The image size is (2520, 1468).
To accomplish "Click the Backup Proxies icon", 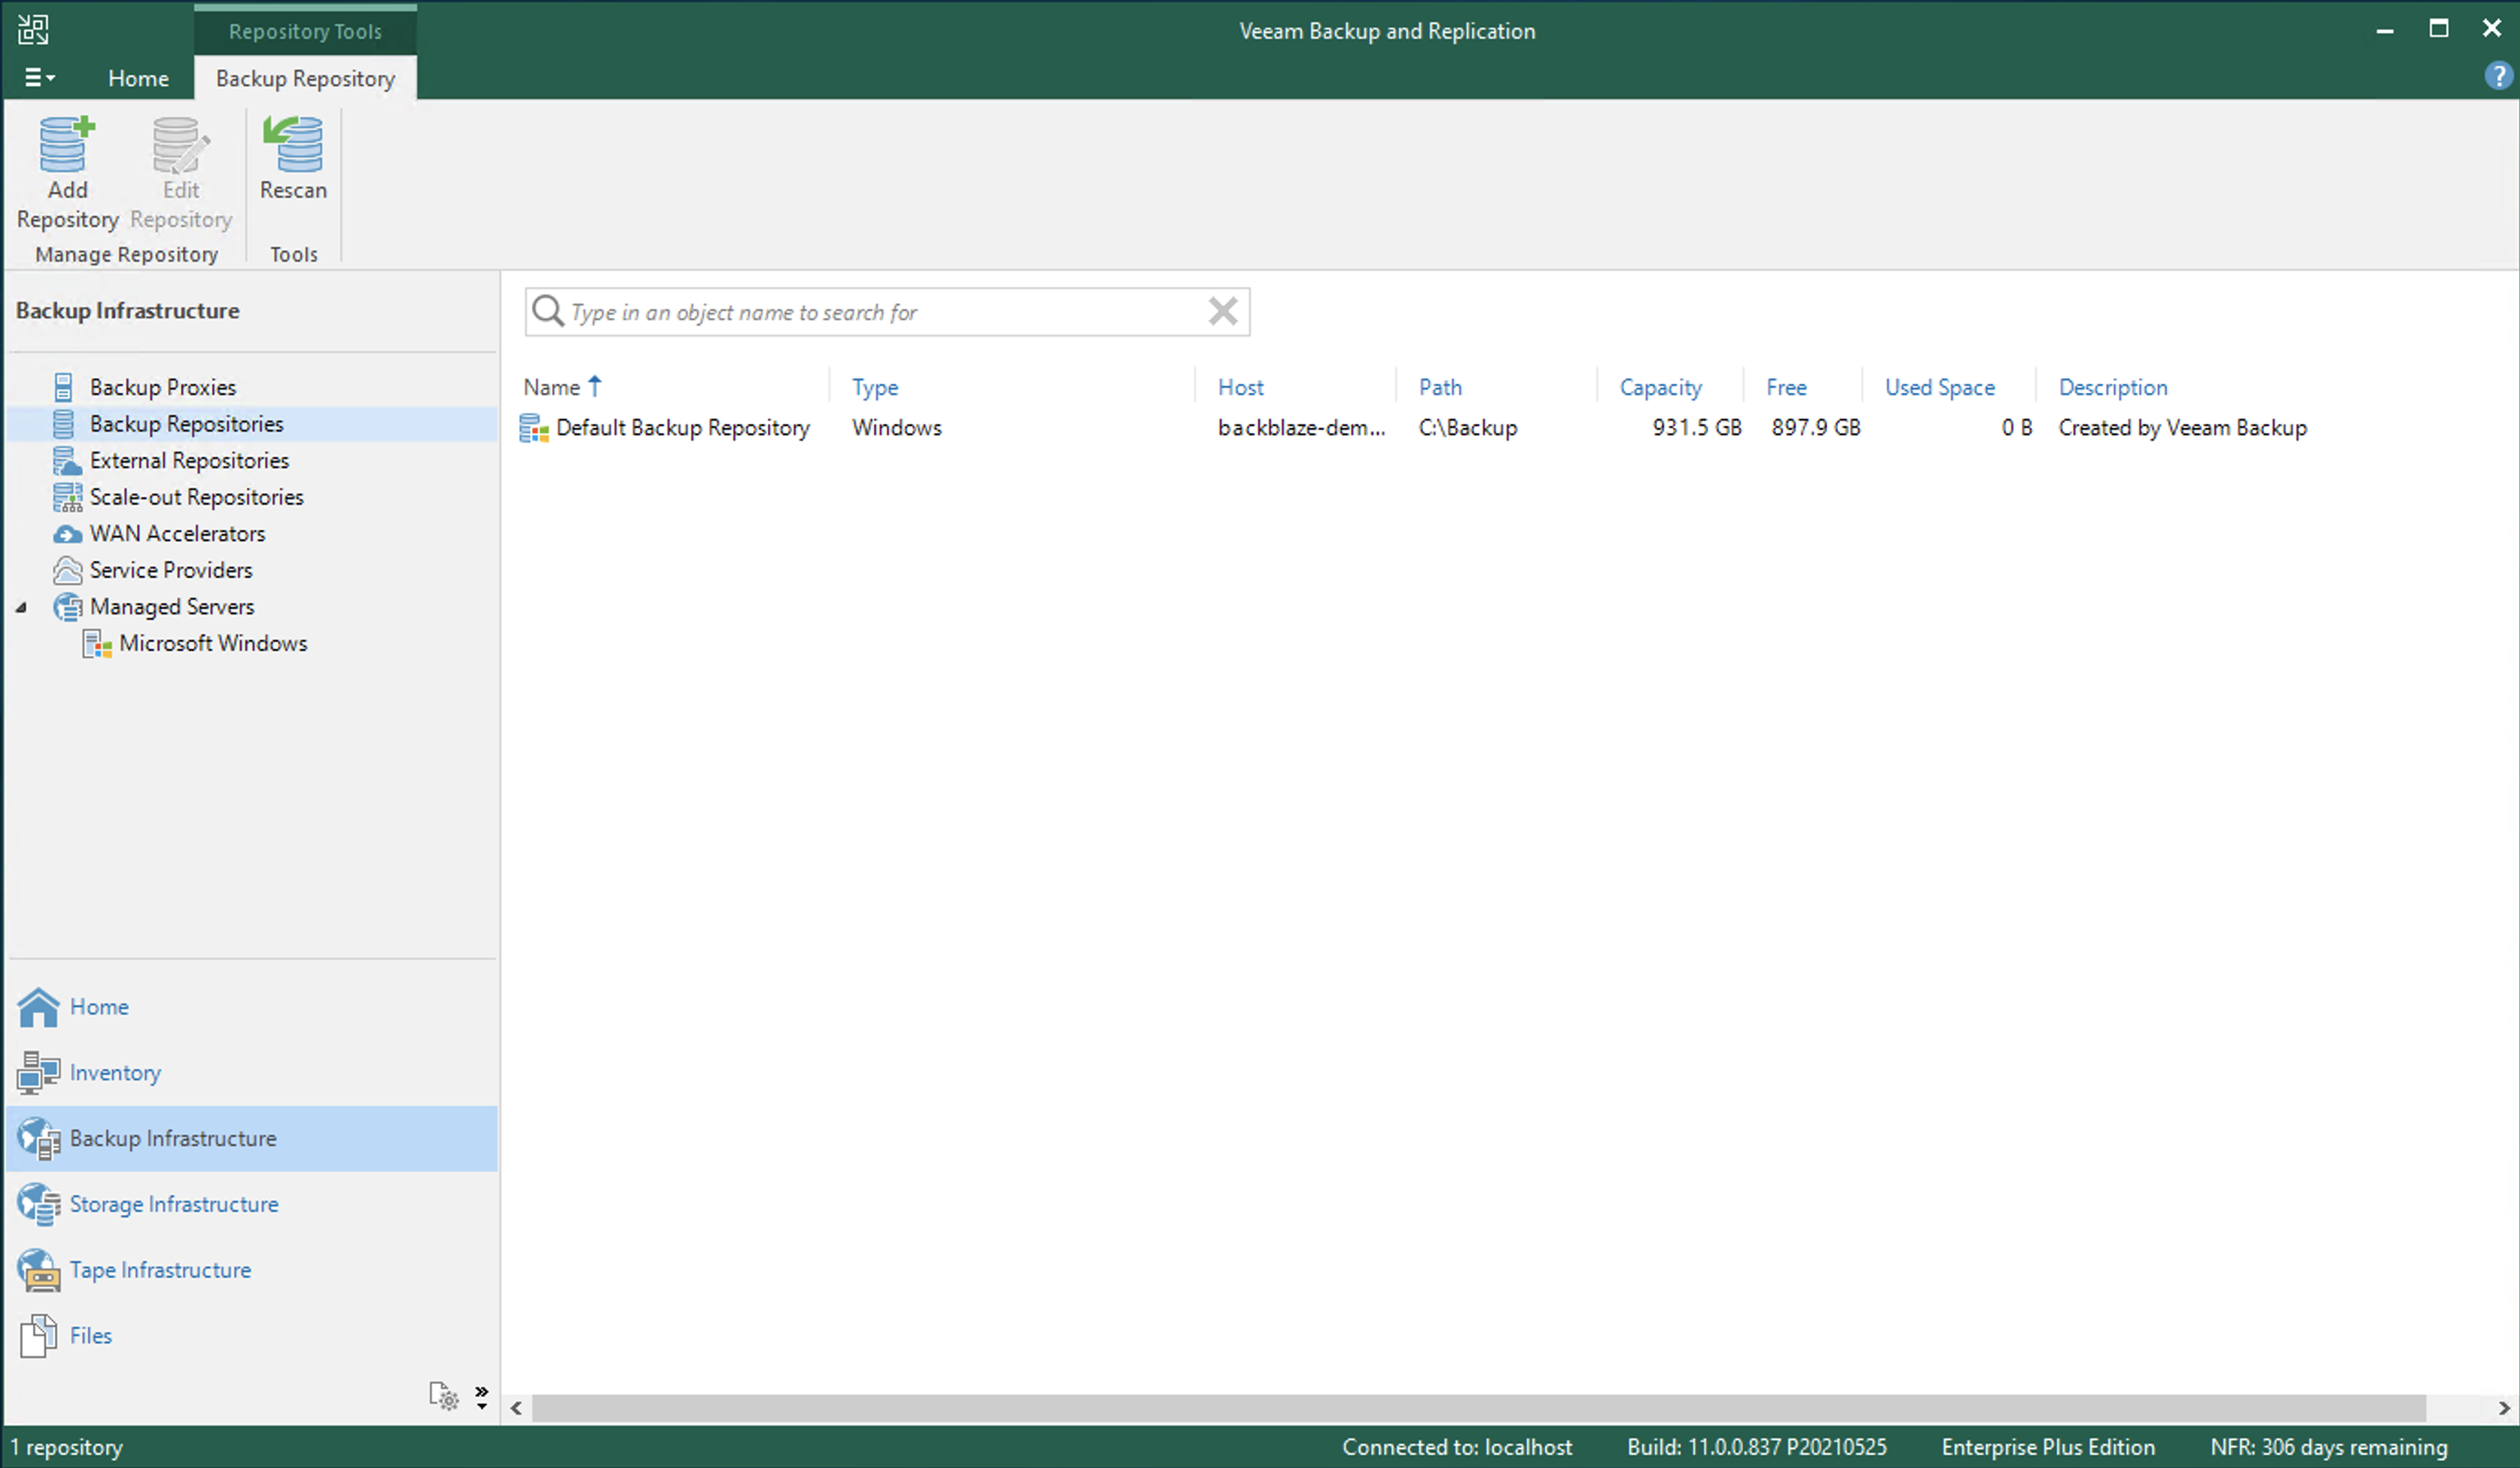I will 63,387.
